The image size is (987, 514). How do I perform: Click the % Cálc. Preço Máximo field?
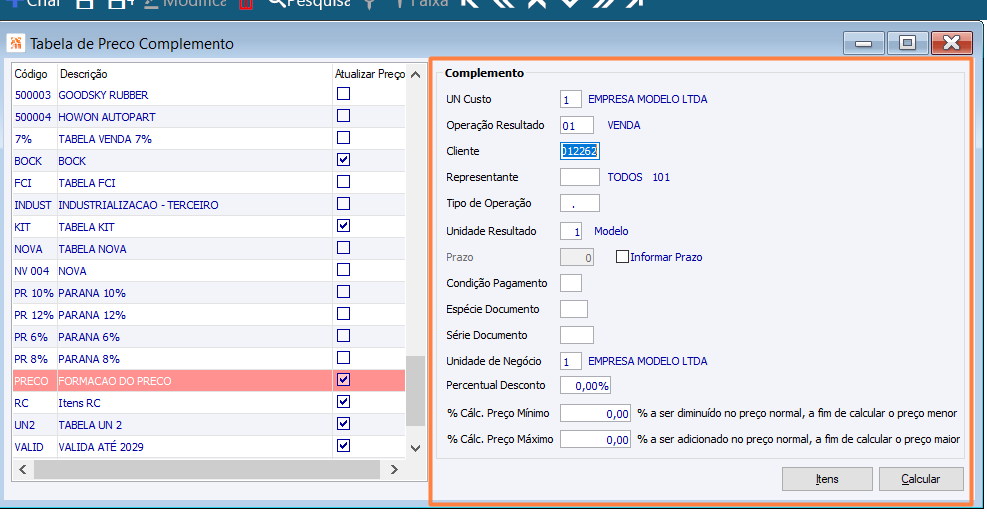click(x=595, y=439)
